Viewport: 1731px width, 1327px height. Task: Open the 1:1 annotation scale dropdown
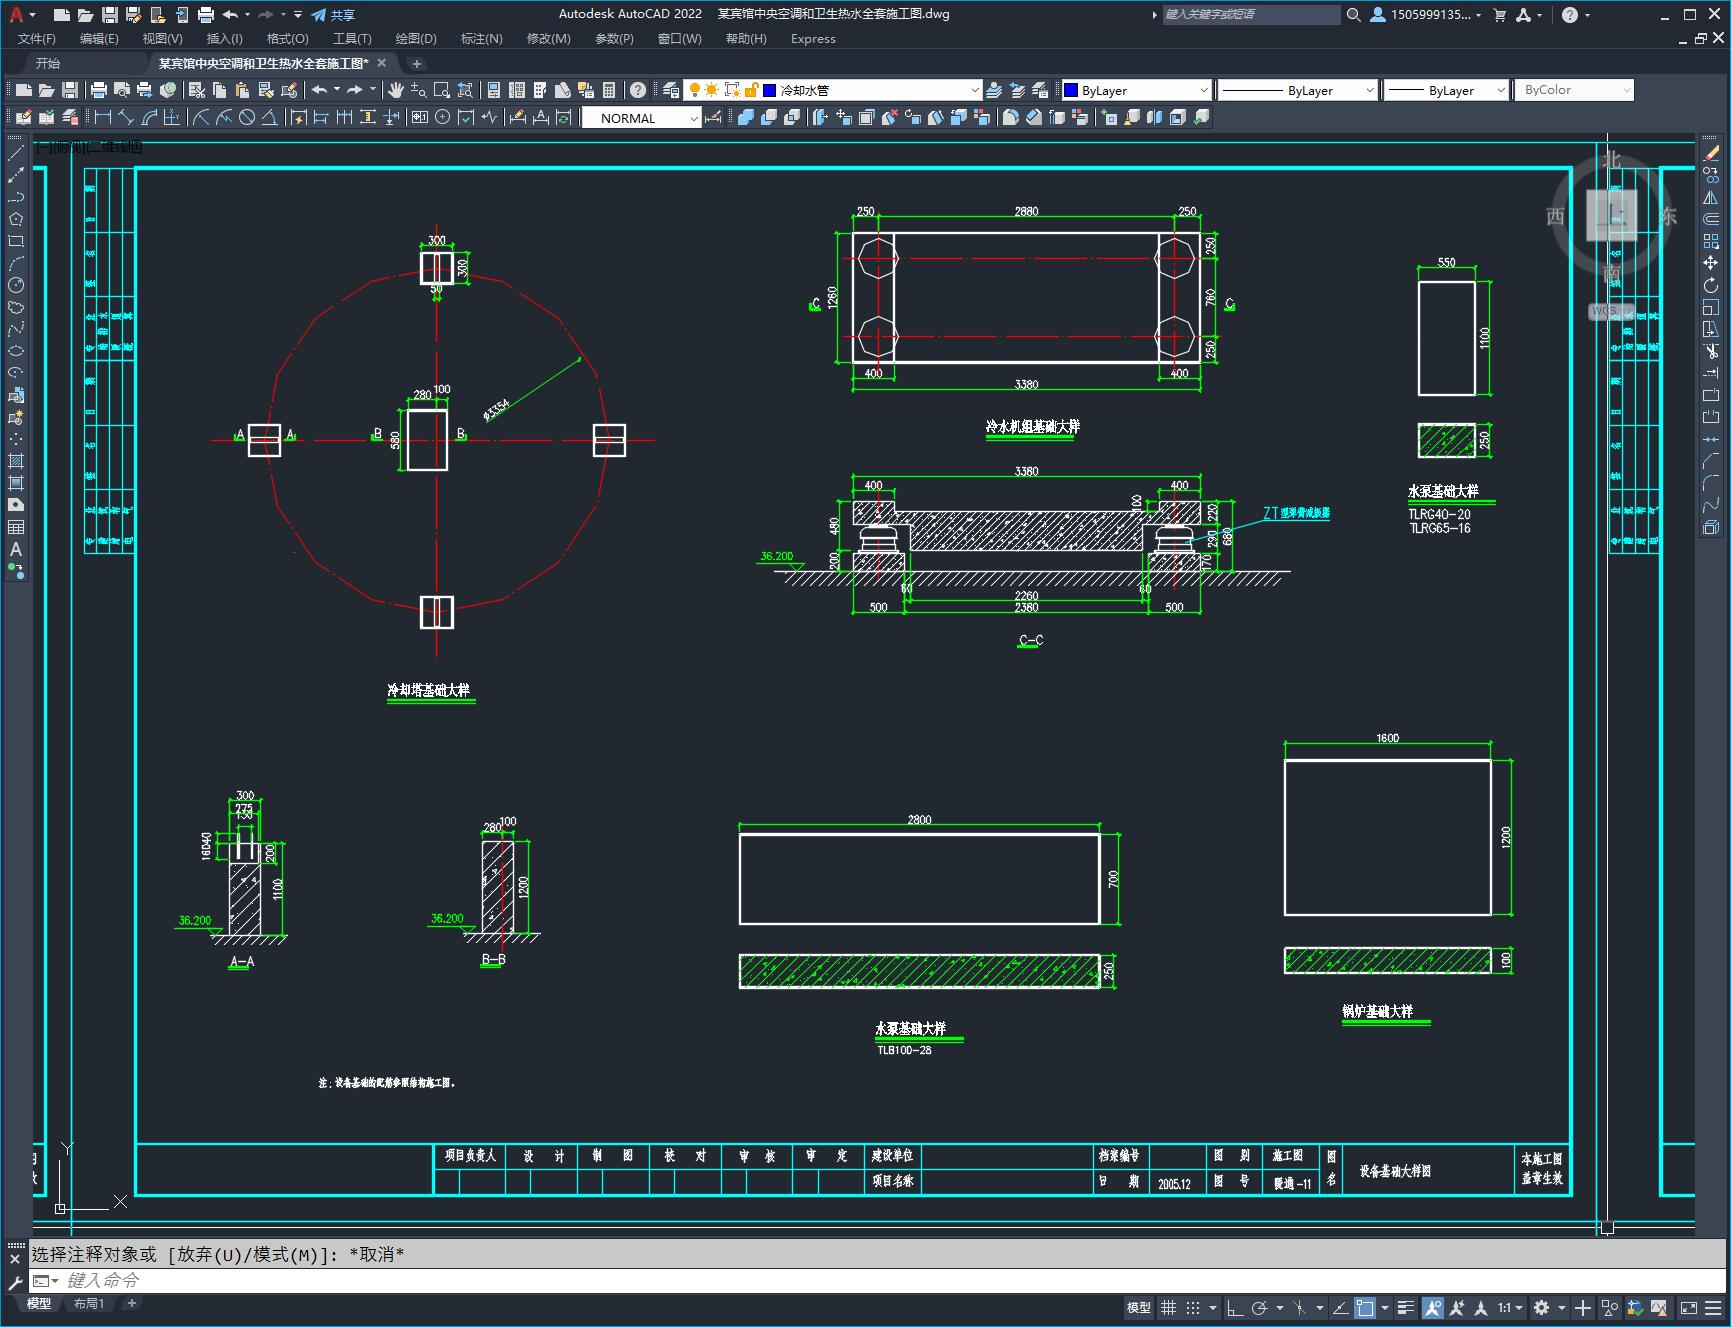point(1510,1307)
